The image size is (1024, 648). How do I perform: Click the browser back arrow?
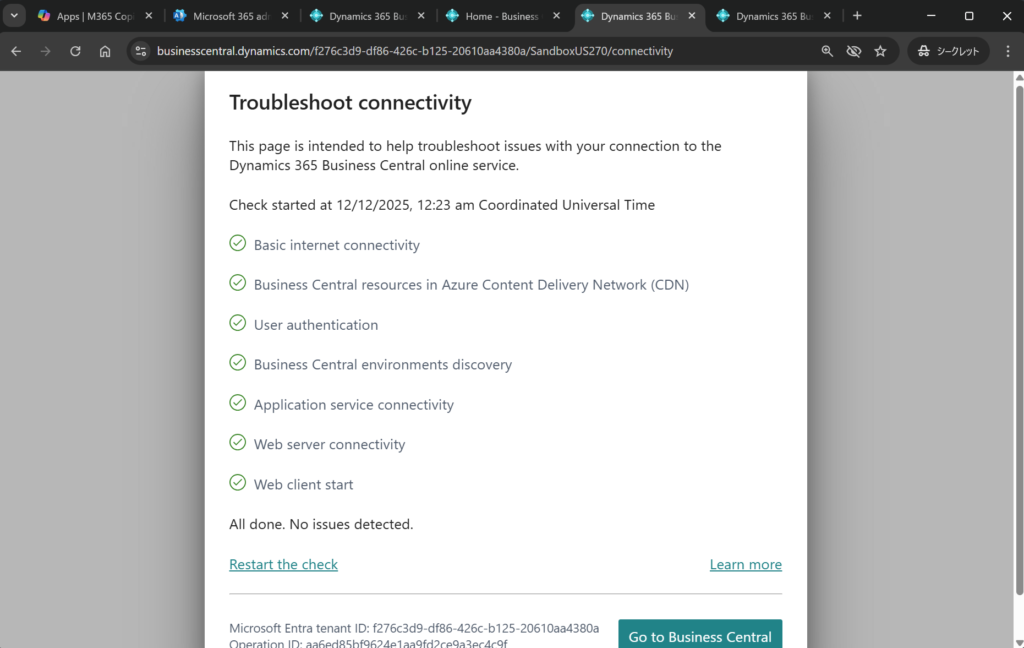pos(16,51)
